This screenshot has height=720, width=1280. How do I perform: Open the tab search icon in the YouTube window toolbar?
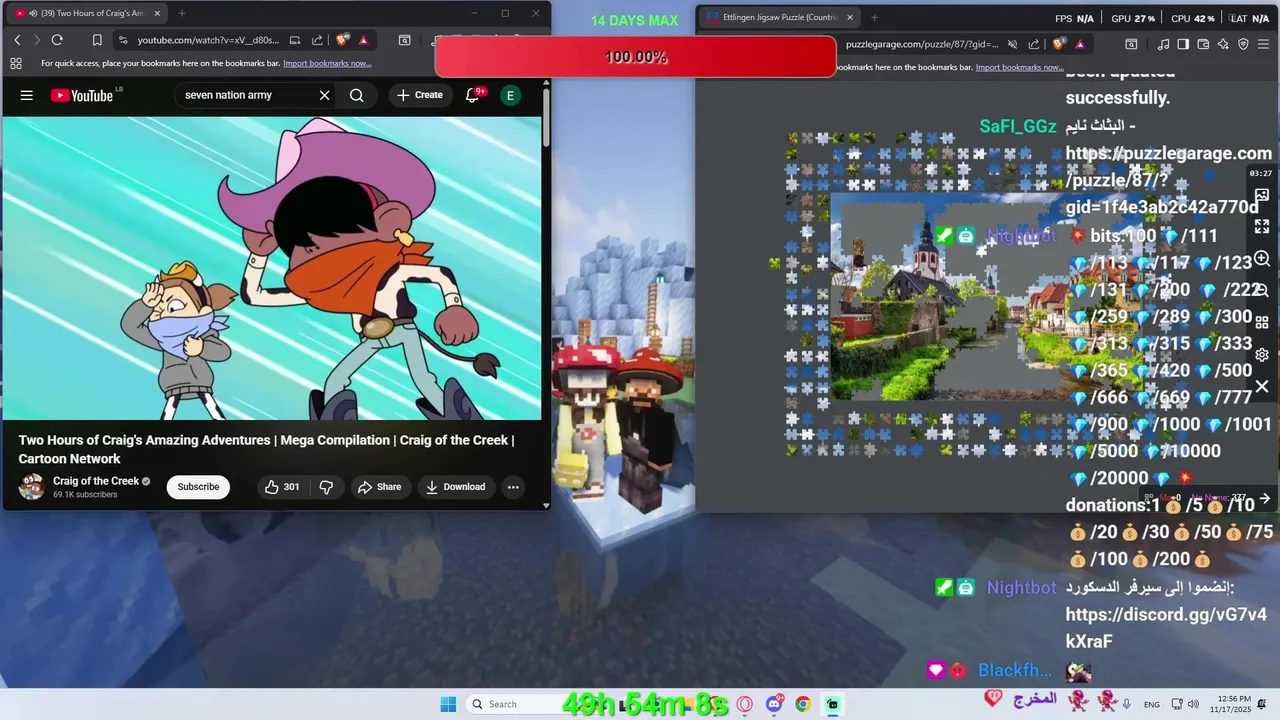pyautogui.click(x=404, y=40)
